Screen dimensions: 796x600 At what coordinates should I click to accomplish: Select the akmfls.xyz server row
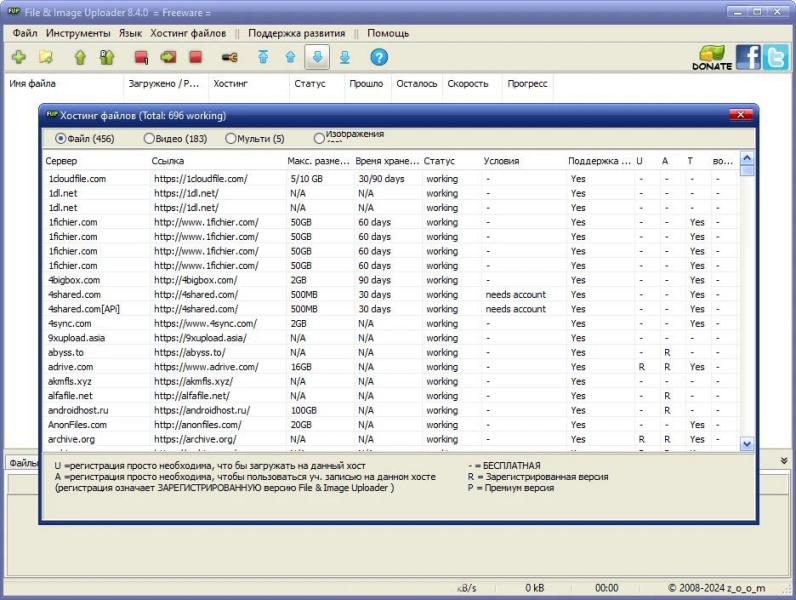(391, 381)
